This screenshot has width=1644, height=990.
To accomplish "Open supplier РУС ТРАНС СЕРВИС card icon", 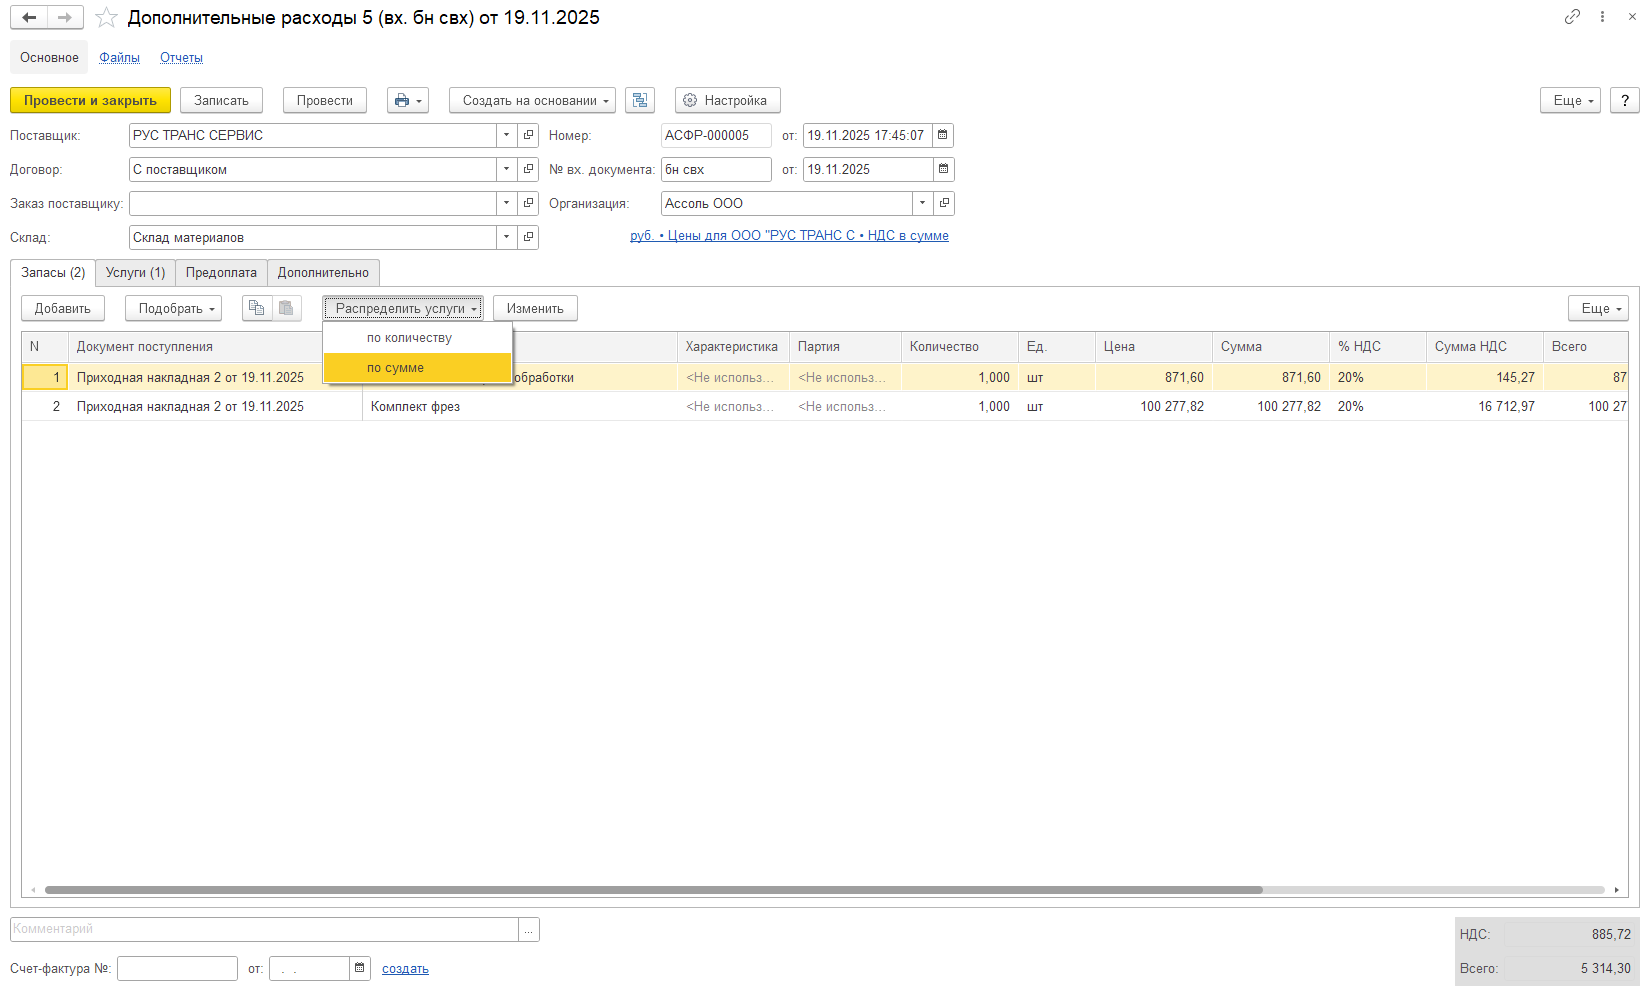I will 529,136.
